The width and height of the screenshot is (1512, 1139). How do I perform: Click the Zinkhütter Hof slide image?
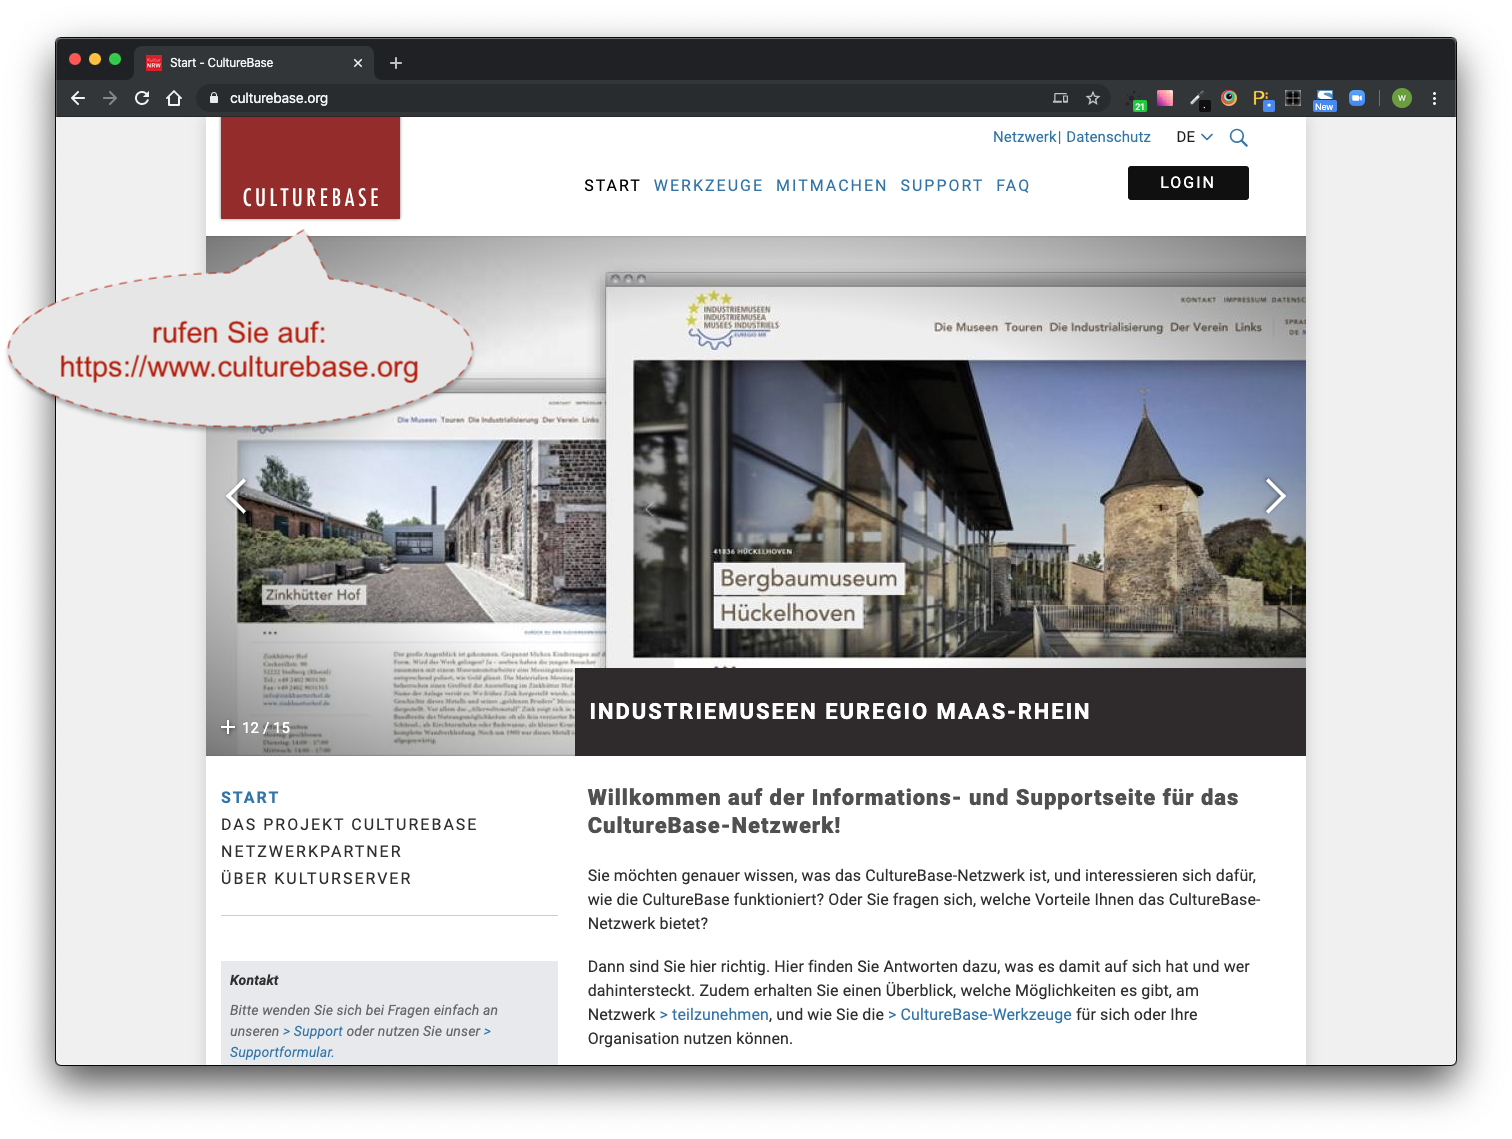(x=420, y=530)
